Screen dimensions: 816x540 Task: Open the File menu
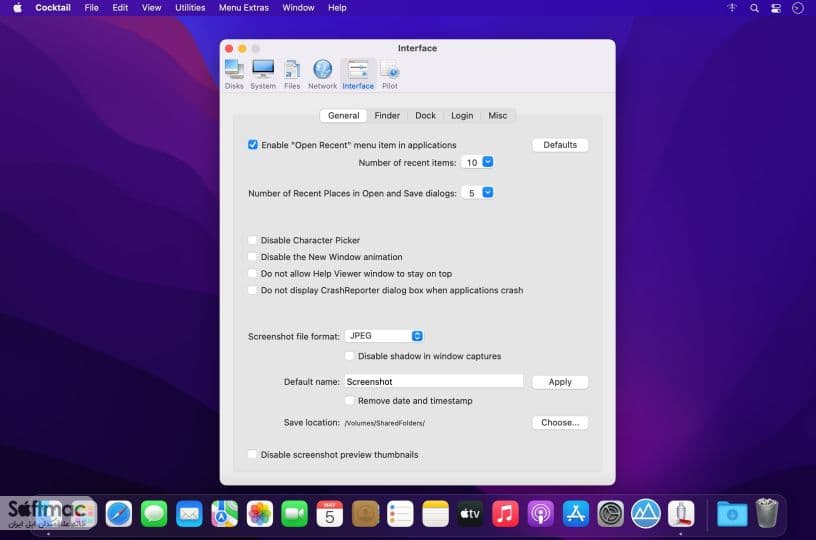tap(92, 8)
